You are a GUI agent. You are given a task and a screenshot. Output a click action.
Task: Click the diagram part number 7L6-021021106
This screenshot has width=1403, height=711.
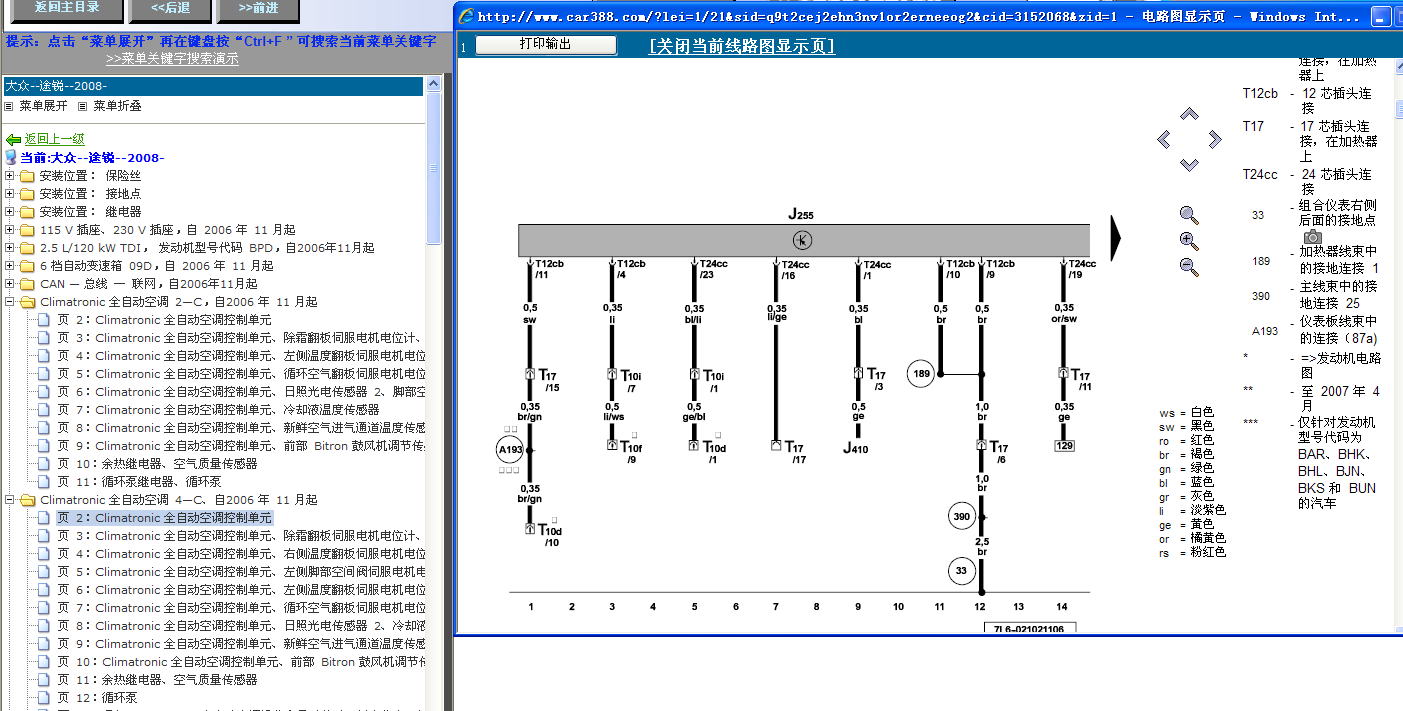[1030, 628]
